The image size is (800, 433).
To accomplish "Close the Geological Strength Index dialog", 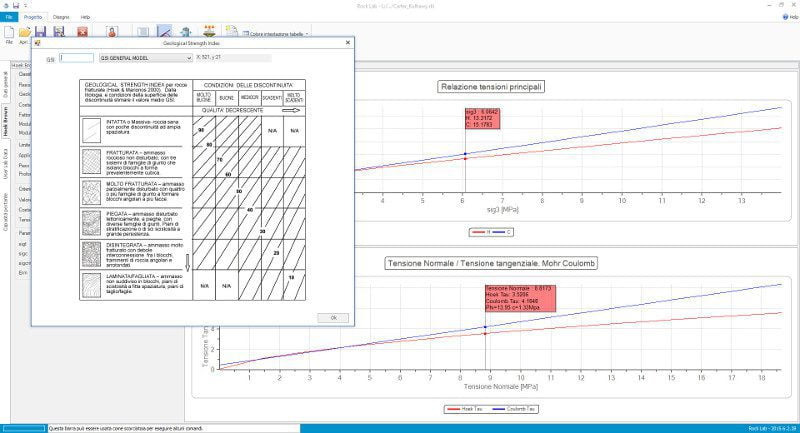I will click(x=347, y=43).
